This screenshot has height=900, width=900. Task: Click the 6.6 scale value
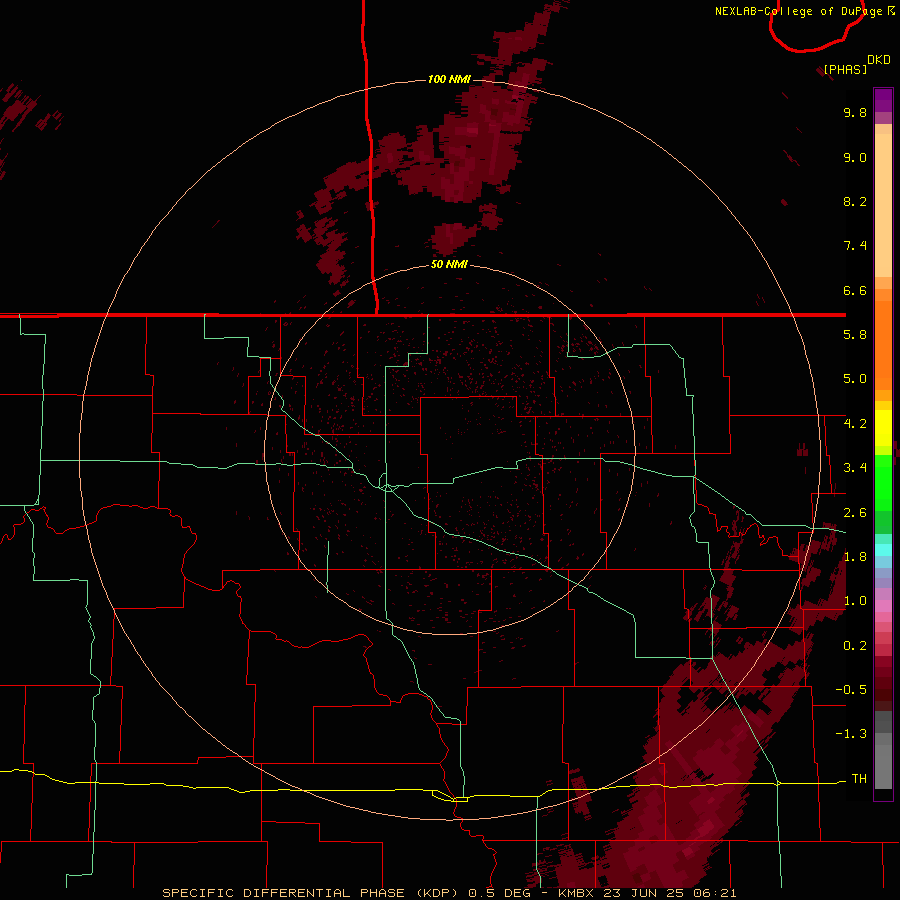pyautogui.click(x=855, y=290)
